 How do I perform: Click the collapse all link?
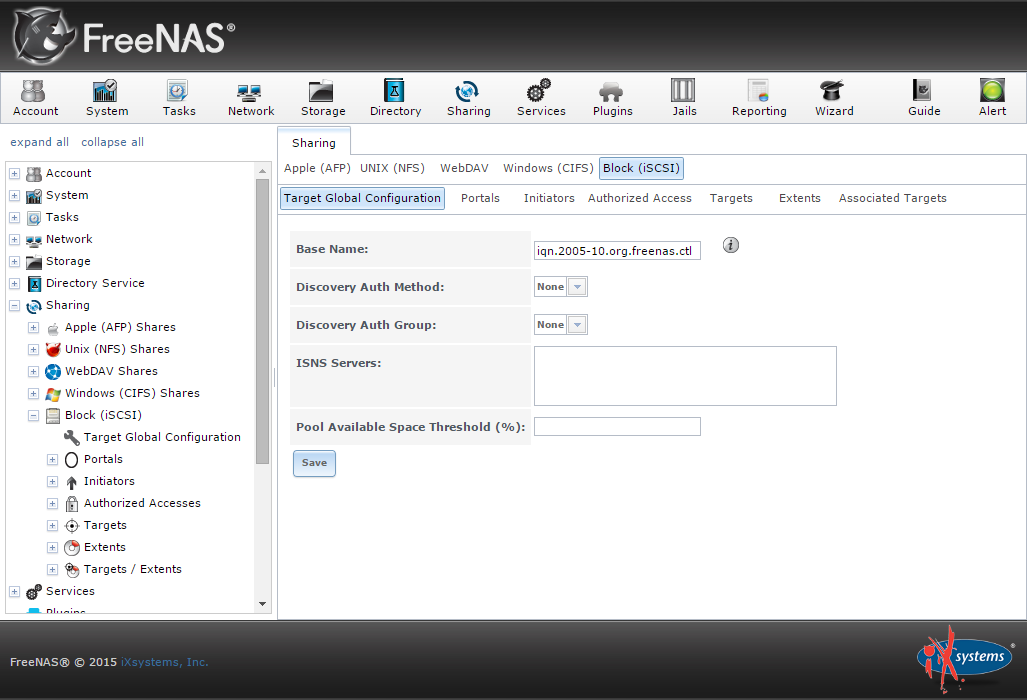point(112,142)
